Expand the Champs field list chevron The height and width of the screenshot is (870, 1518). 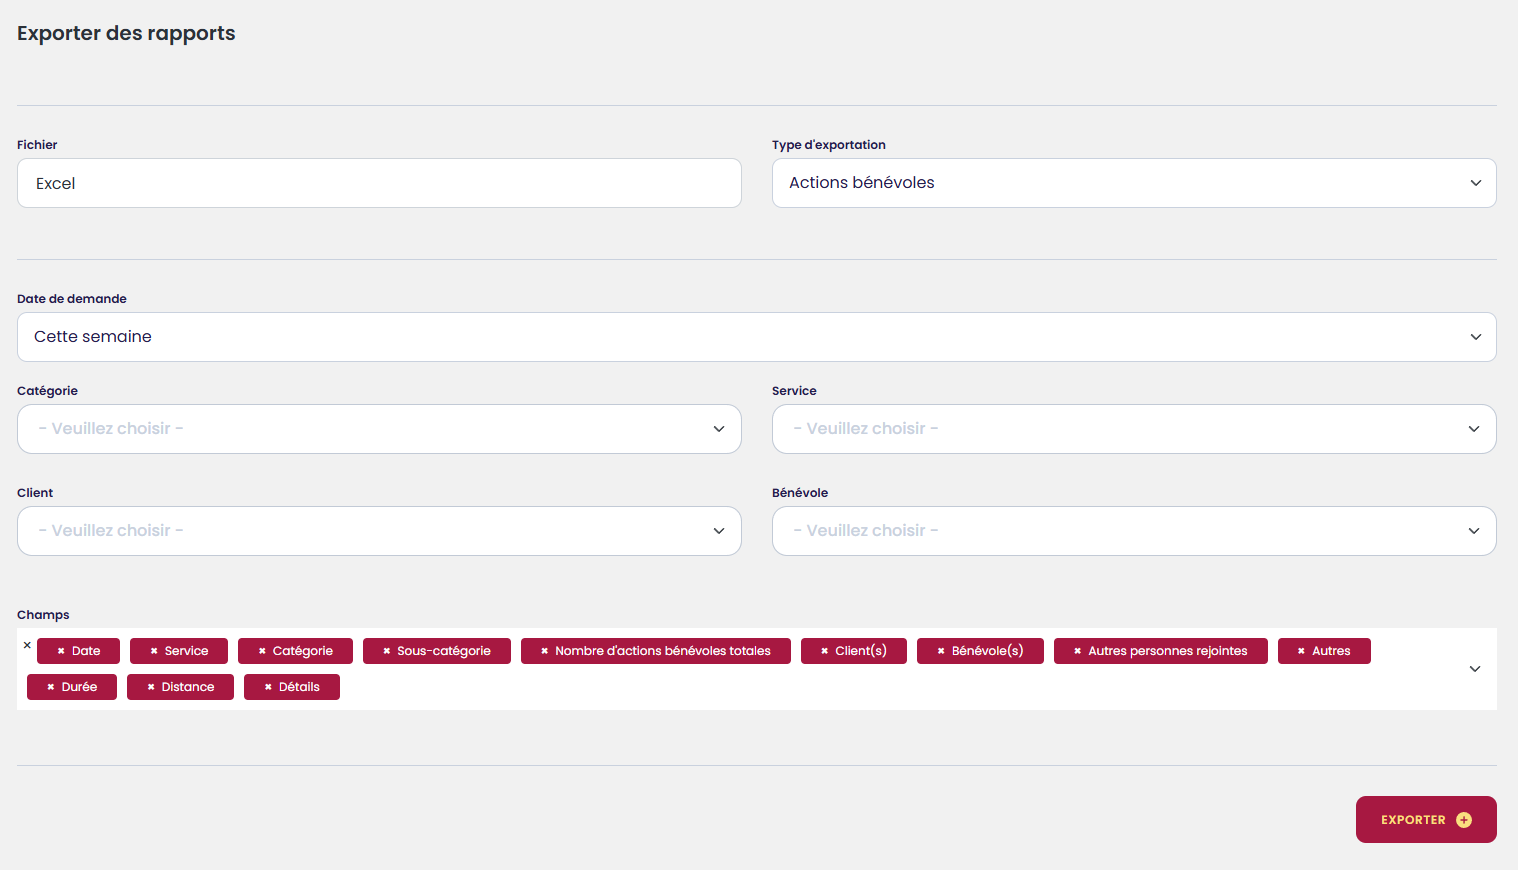(1475, 669)
